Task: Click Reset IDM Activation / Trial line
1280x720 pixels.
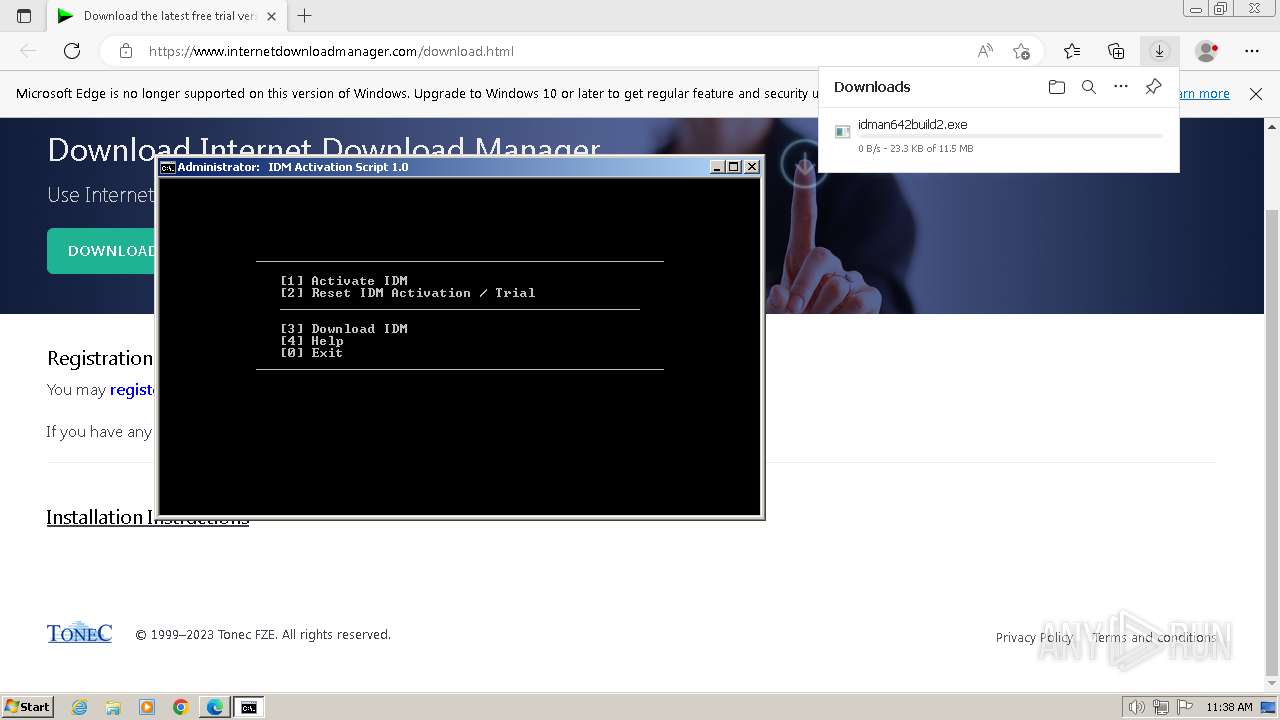Action: point(408,293)
